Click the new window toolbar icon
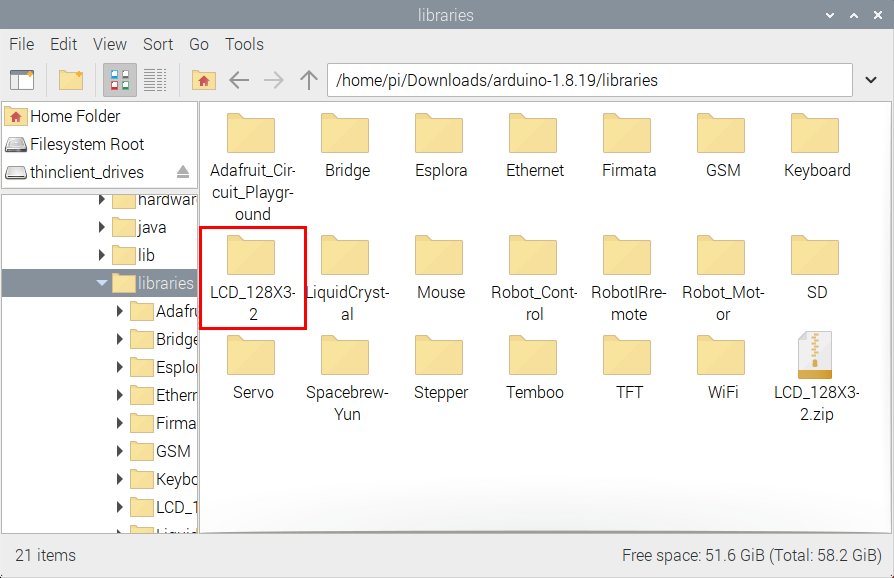The height and width of the screenshot is (578, 894). 22,80
